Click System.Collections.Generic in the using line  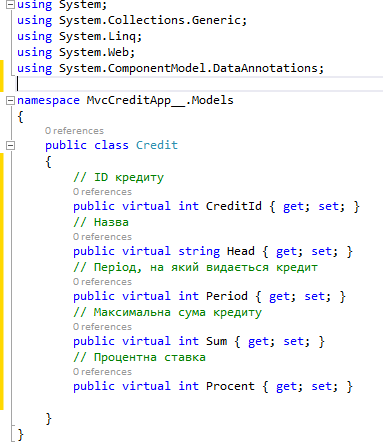tap(150, 20)
